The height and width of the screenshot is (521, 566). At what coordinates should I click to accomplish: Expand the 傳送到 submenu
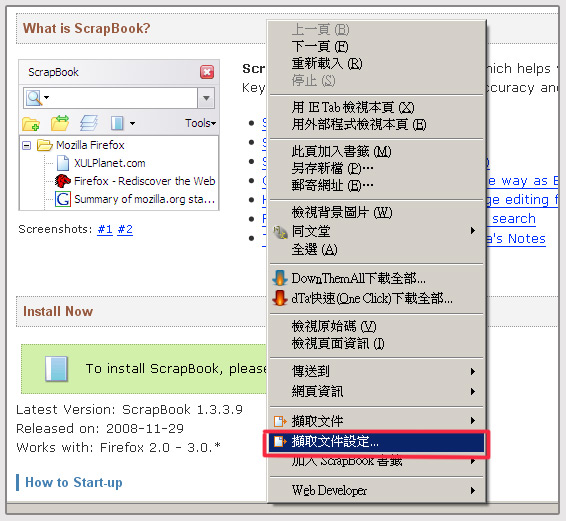tap(376, 371)
